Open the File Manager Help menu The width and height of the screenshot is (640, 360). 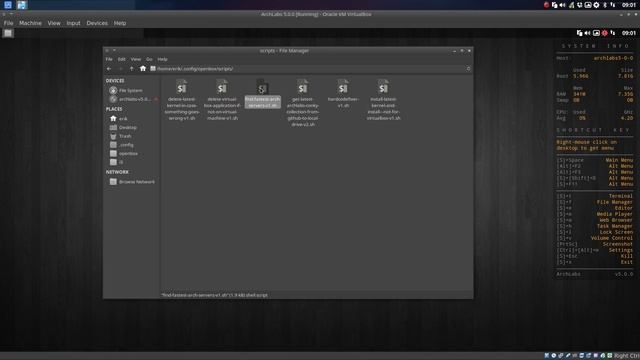[162, 59]
